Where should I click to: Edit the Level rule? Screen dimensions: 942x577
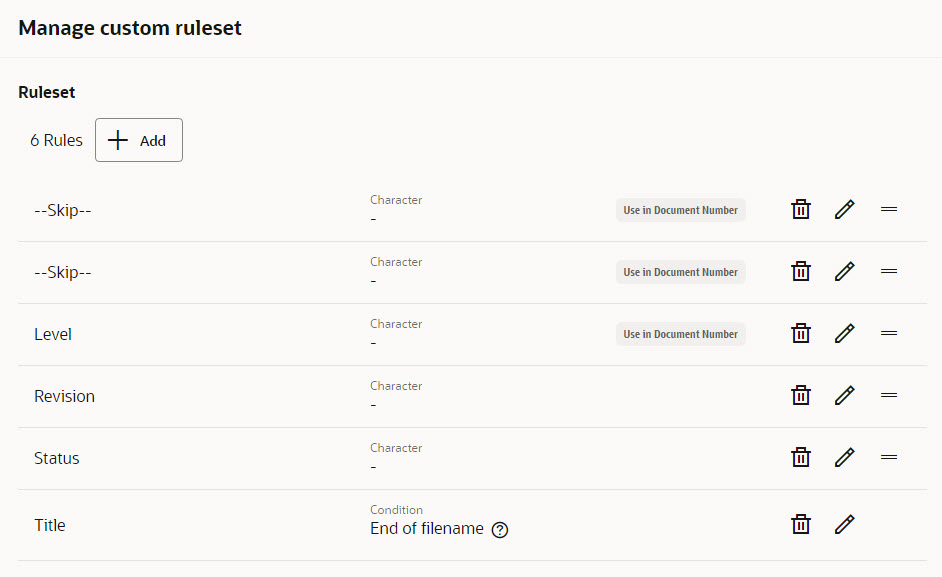click(844, 334)
